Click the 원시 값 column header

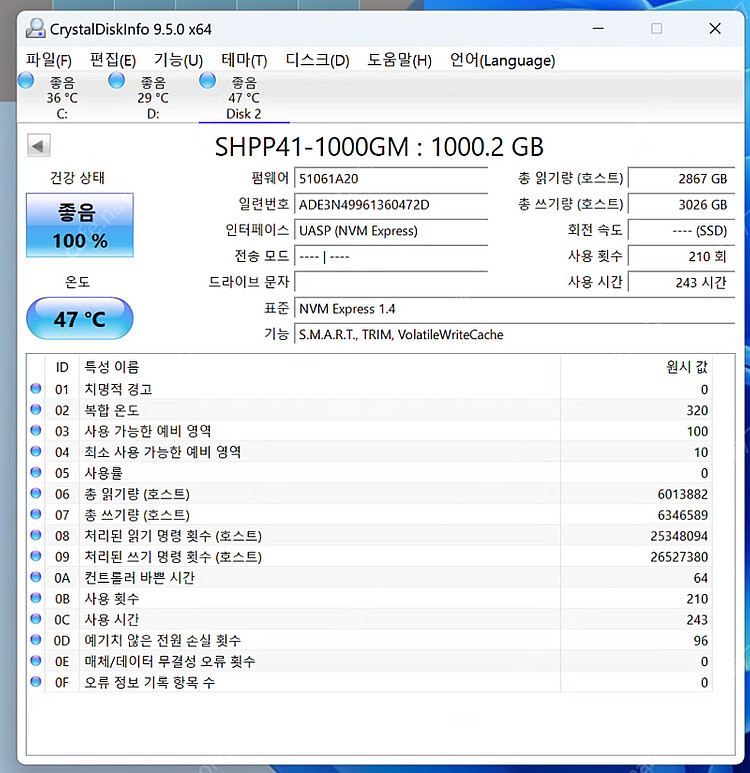[636, 367]
